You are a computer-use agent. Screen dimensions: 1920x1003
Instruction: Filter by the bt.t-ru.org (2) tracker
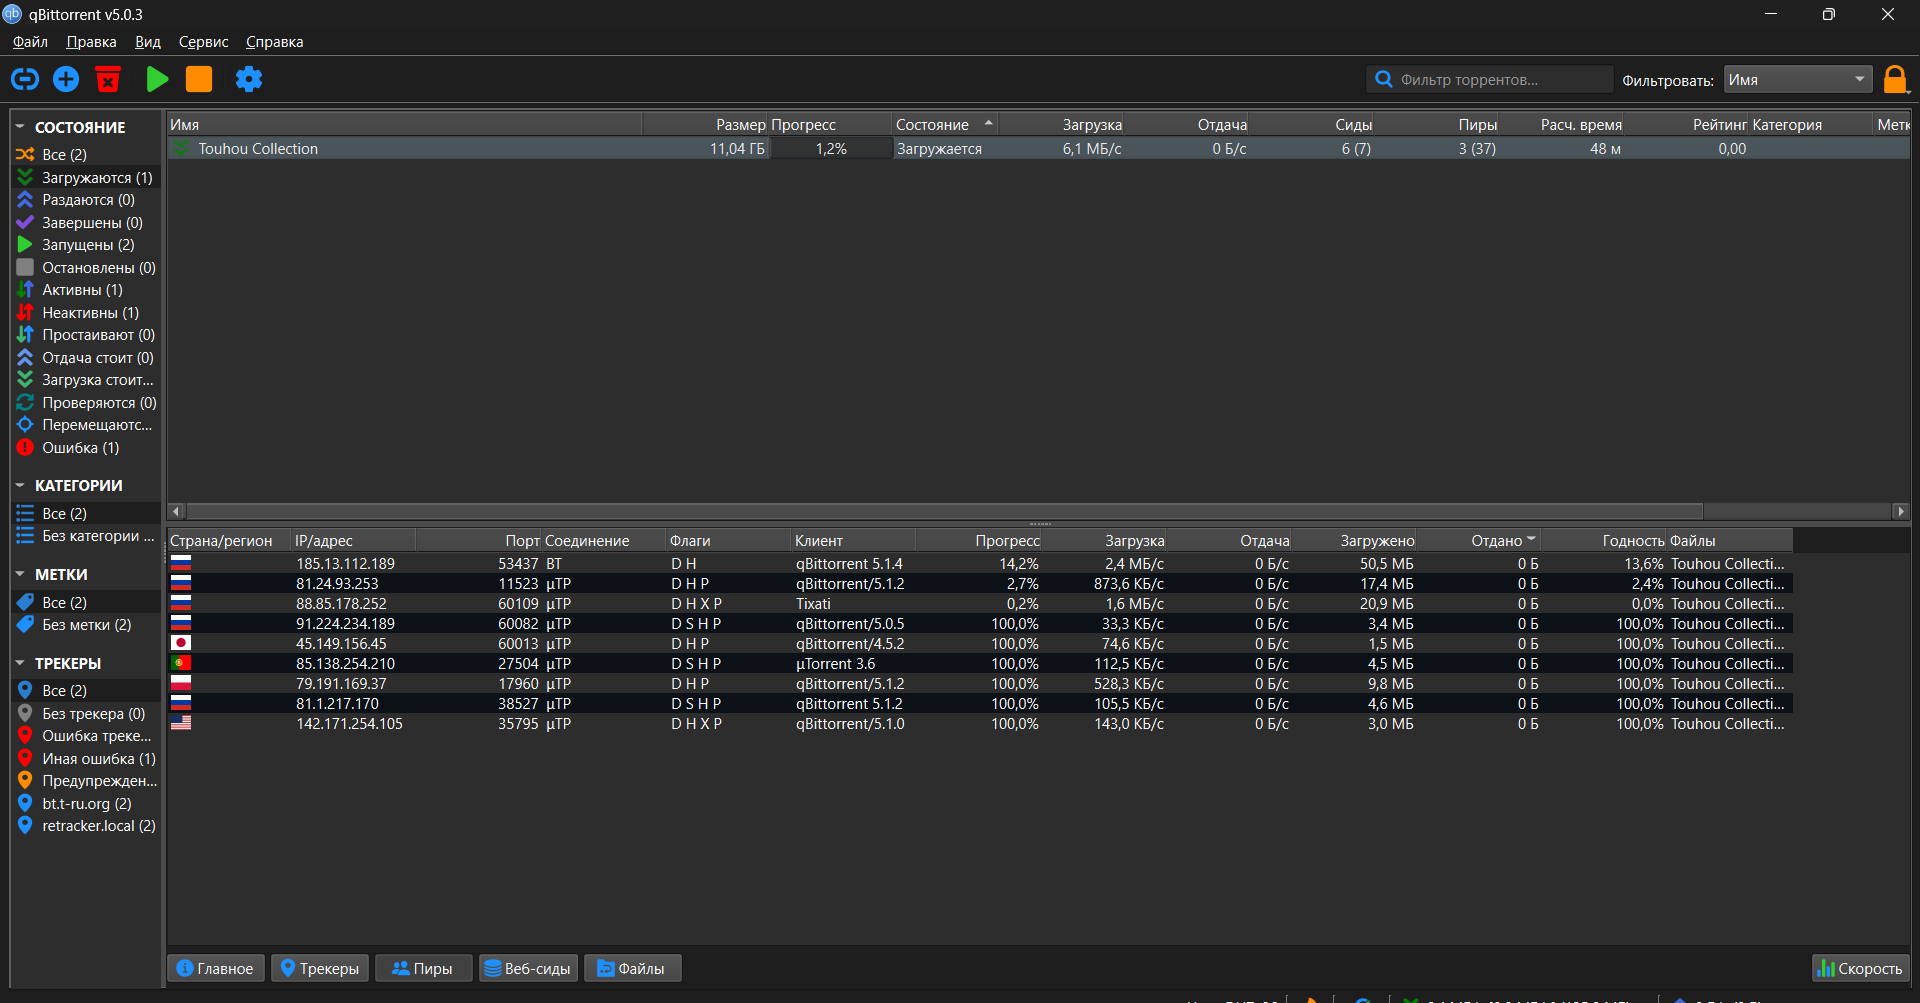tap(85, 803)
